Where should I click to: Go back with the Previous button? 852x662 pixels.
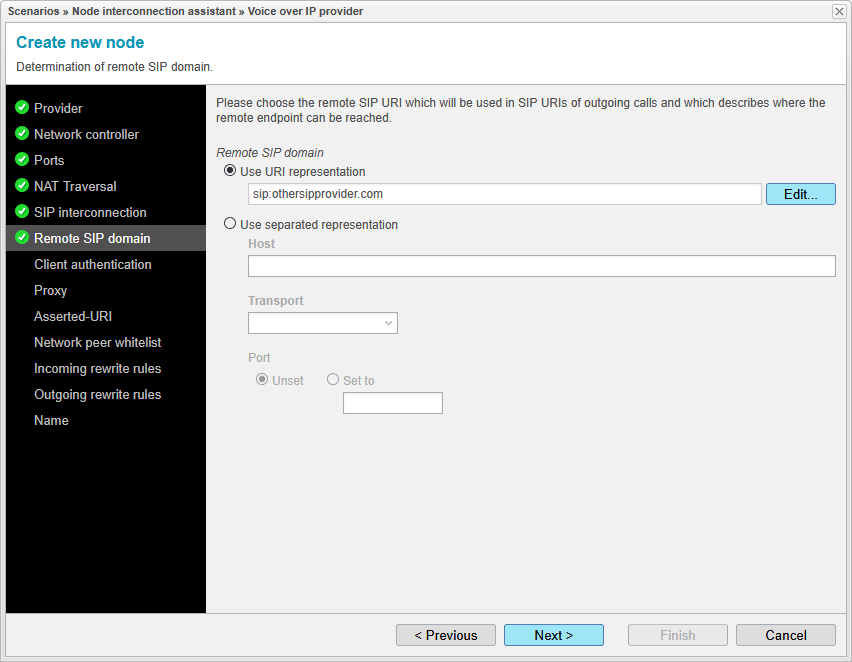[445, 635]
